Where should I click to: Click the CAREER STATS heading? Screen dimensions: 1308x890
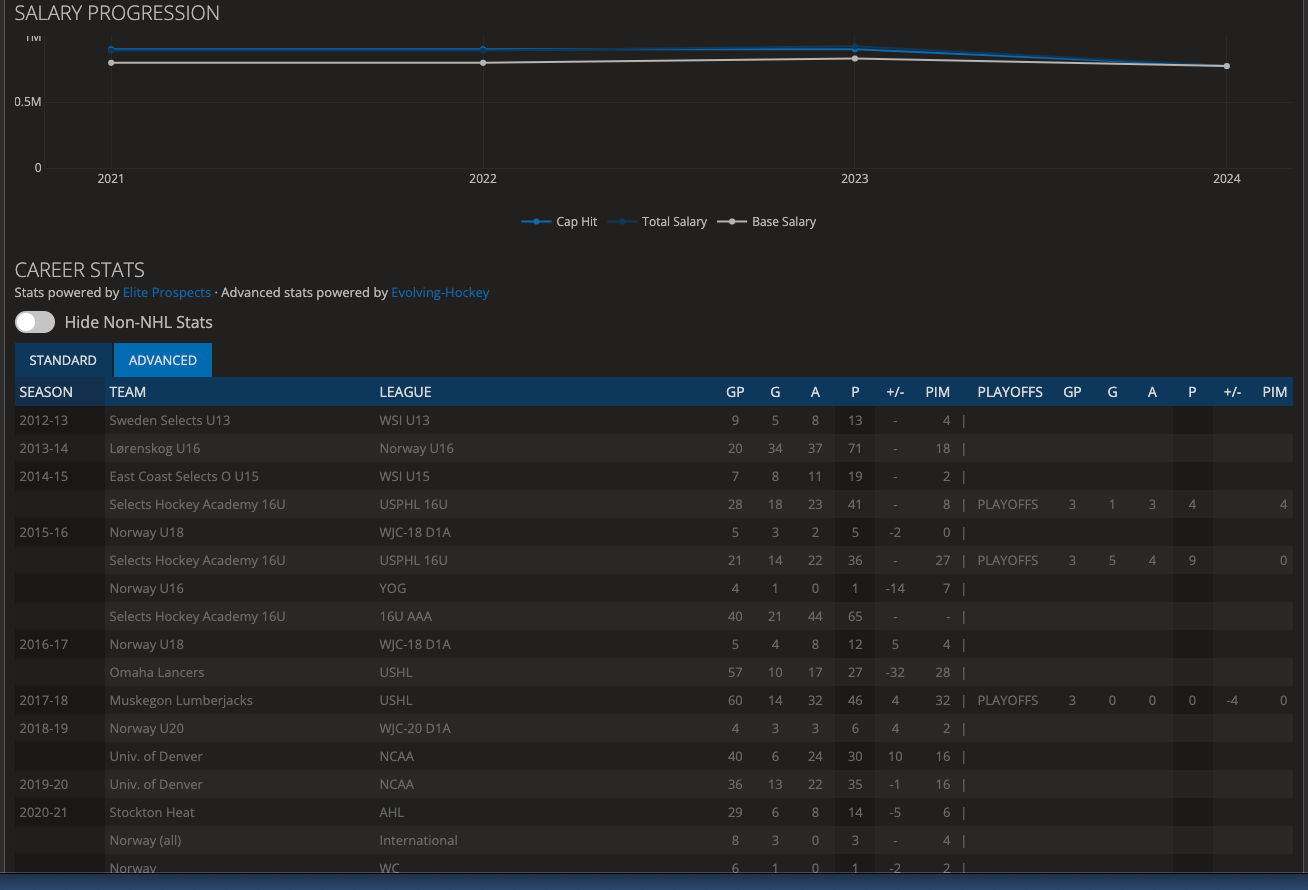80,270
